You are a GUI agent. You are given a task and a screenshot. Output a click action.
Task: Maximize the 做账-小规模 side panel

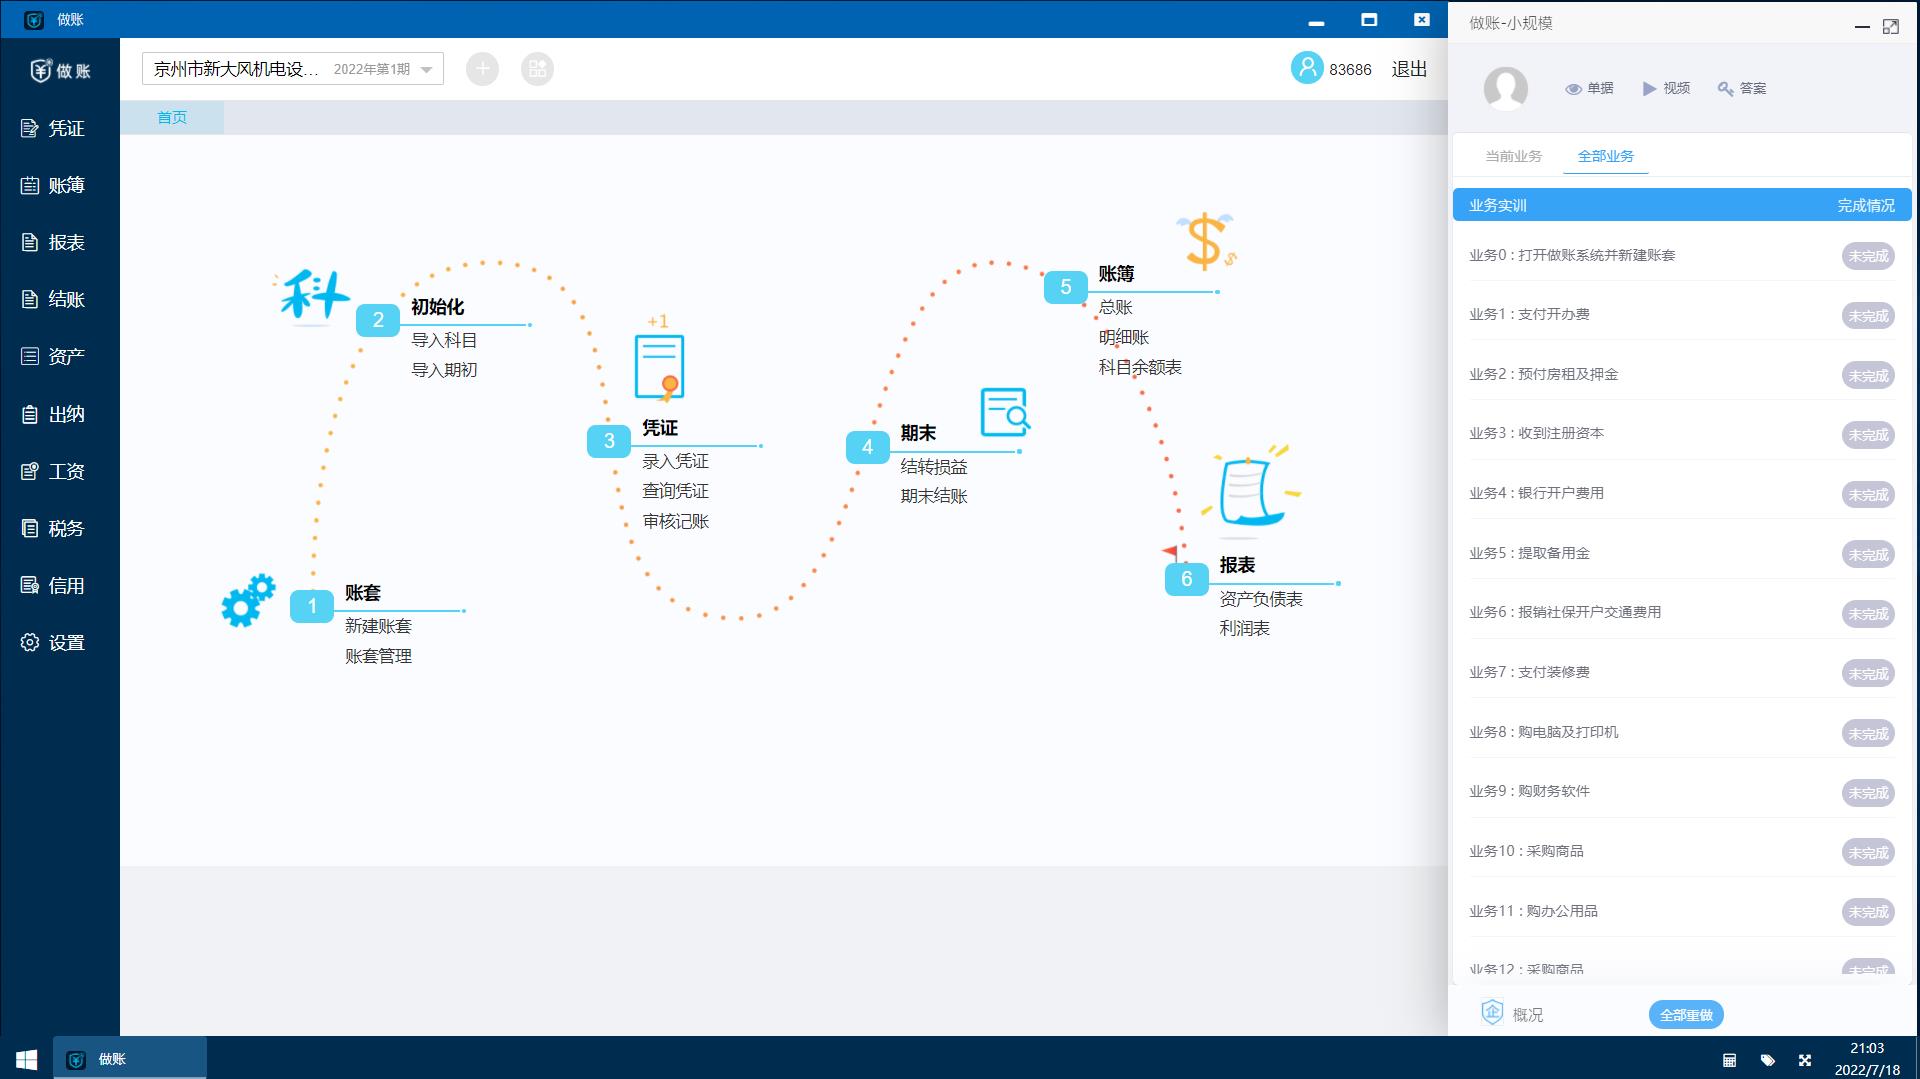[x=1890, y=27]
